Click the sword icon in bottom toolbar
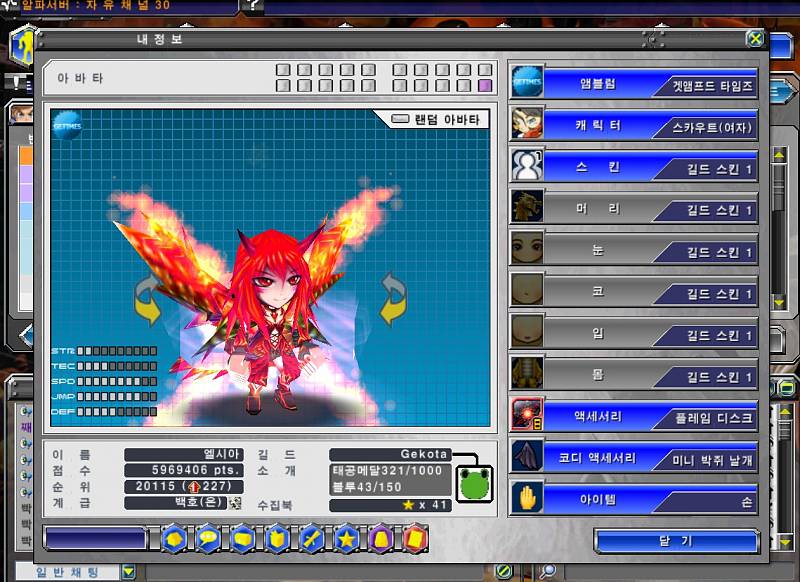 (x=311, y=539)
